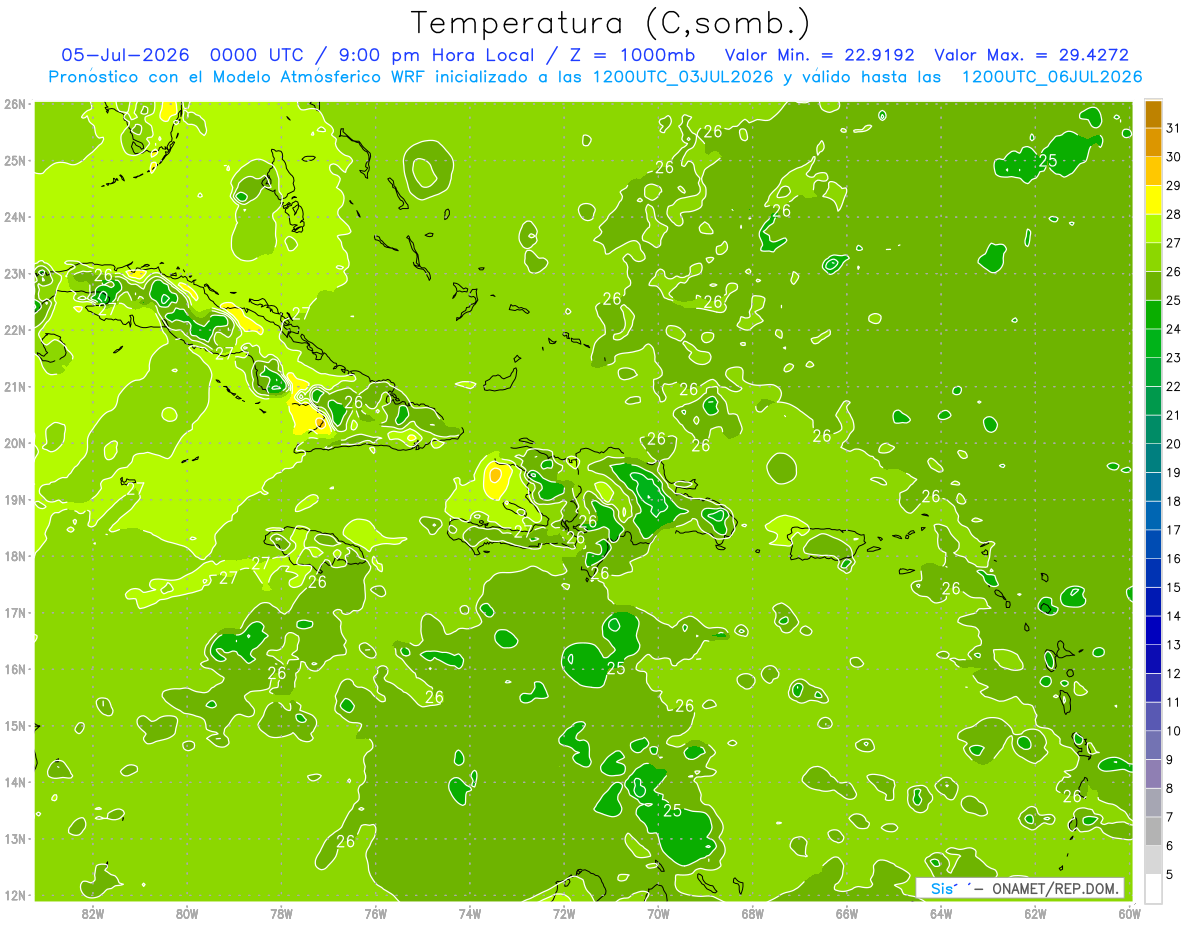Click the "62W" longitude axis label
1200x927 pixels.
[x=1035, y=914]
